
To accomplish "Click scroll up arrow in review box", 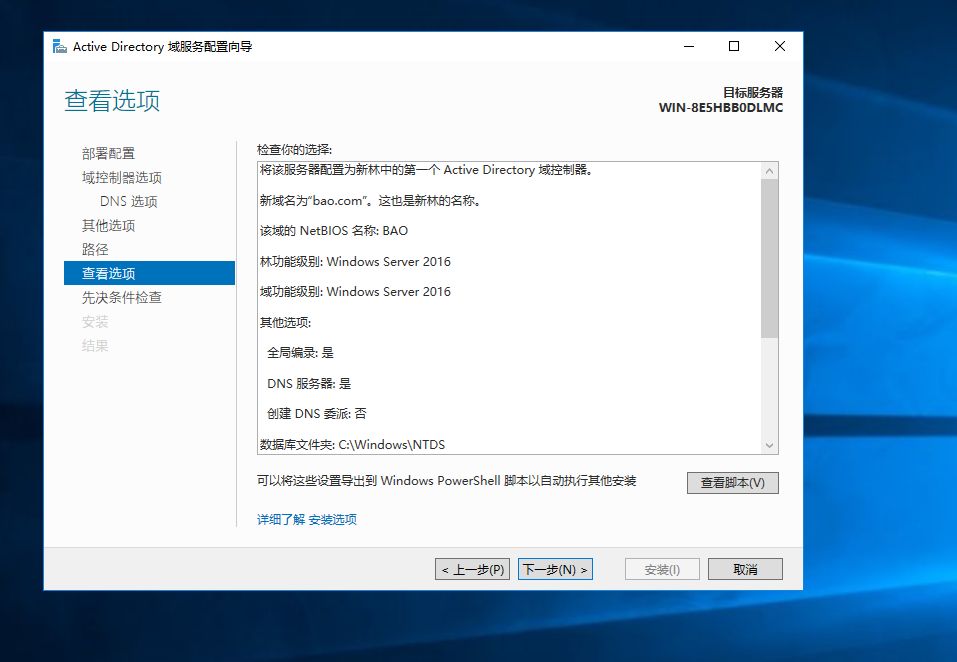I will [769, 171].
